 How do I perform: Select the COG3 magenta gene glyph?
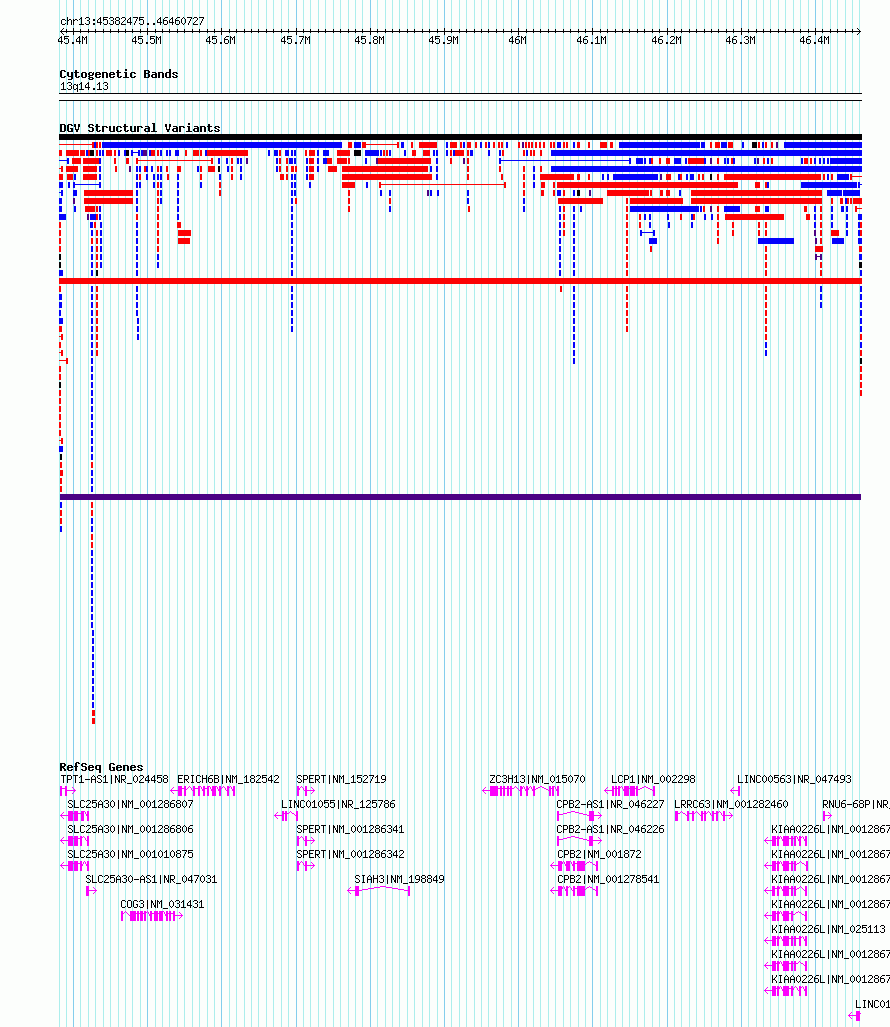tap(151, 916)
